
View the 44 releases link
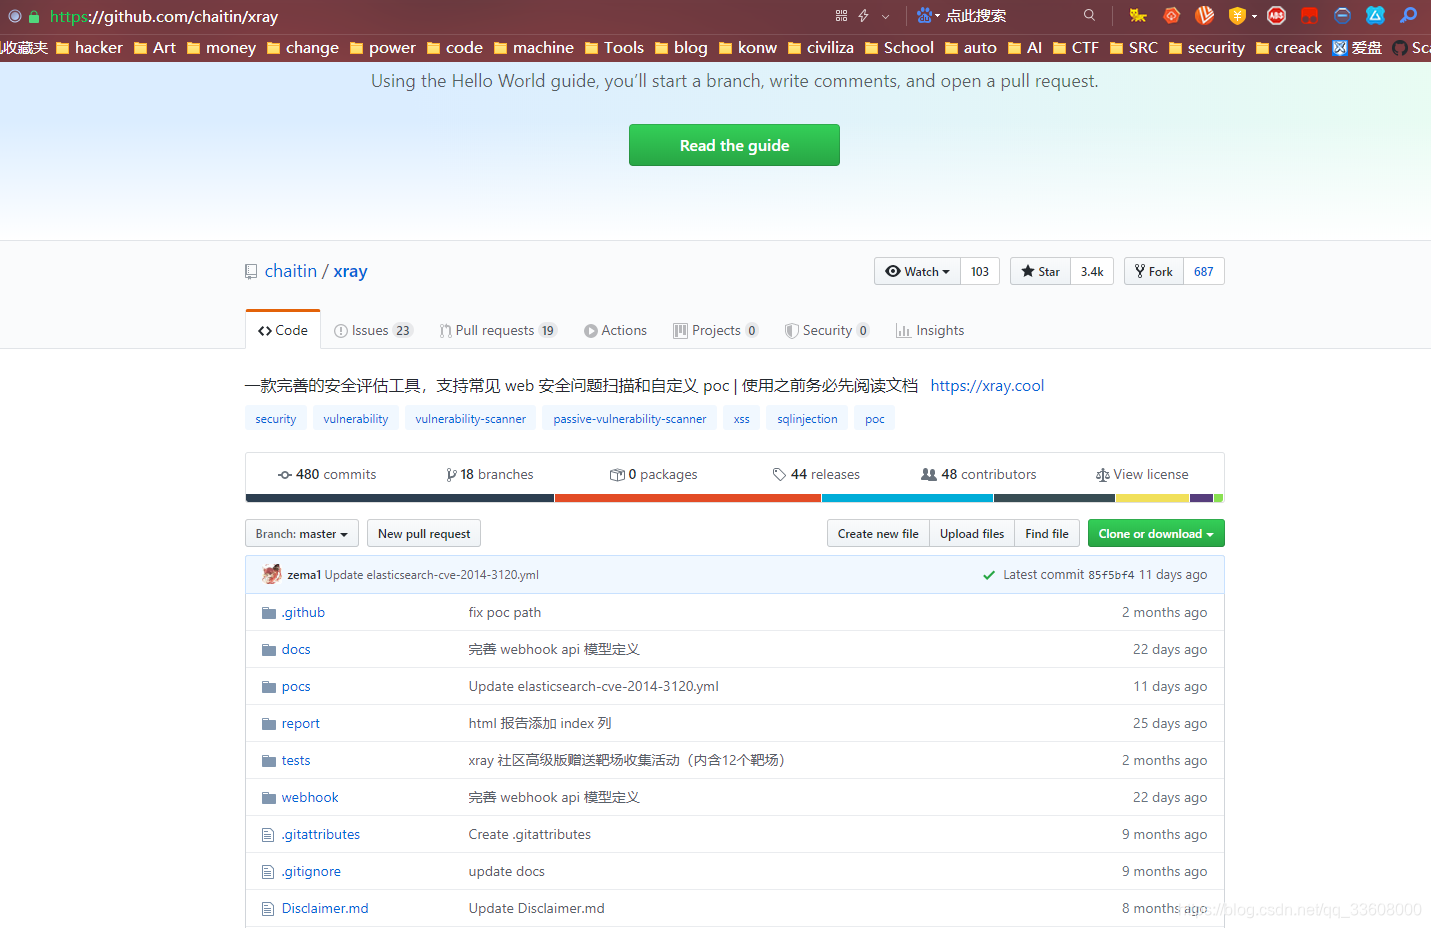[816, 474]
